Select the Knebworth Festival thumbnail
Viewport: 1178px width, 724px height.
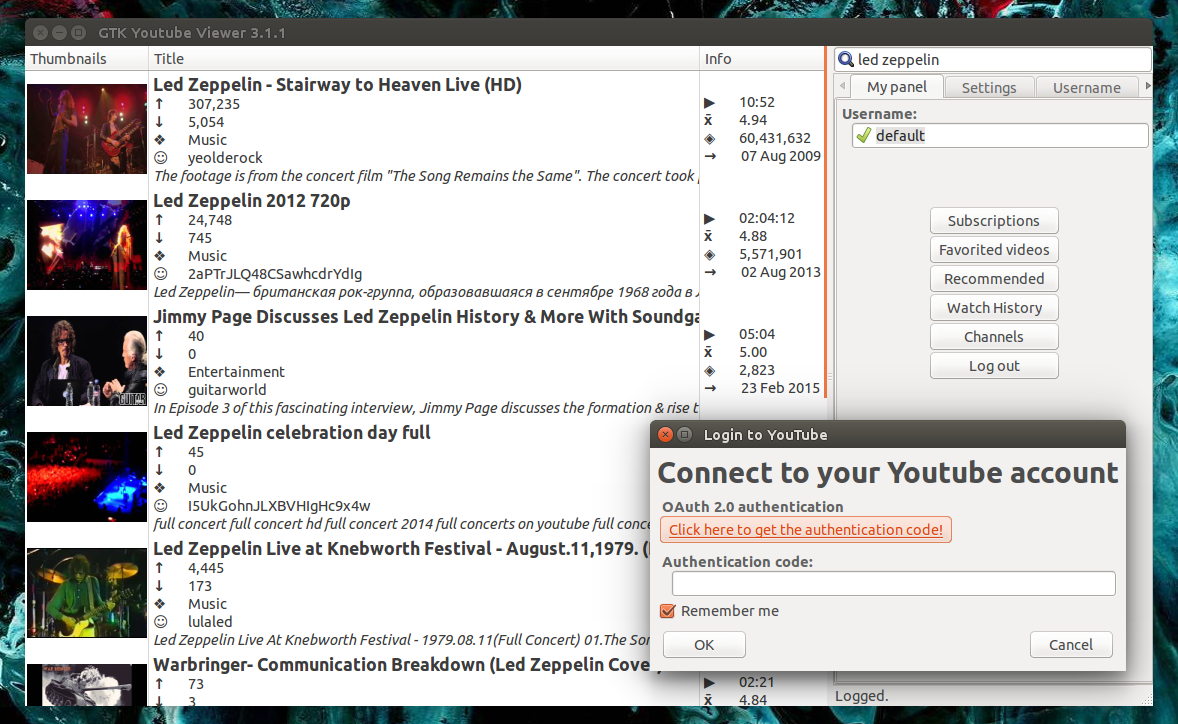tap(86, 593)
